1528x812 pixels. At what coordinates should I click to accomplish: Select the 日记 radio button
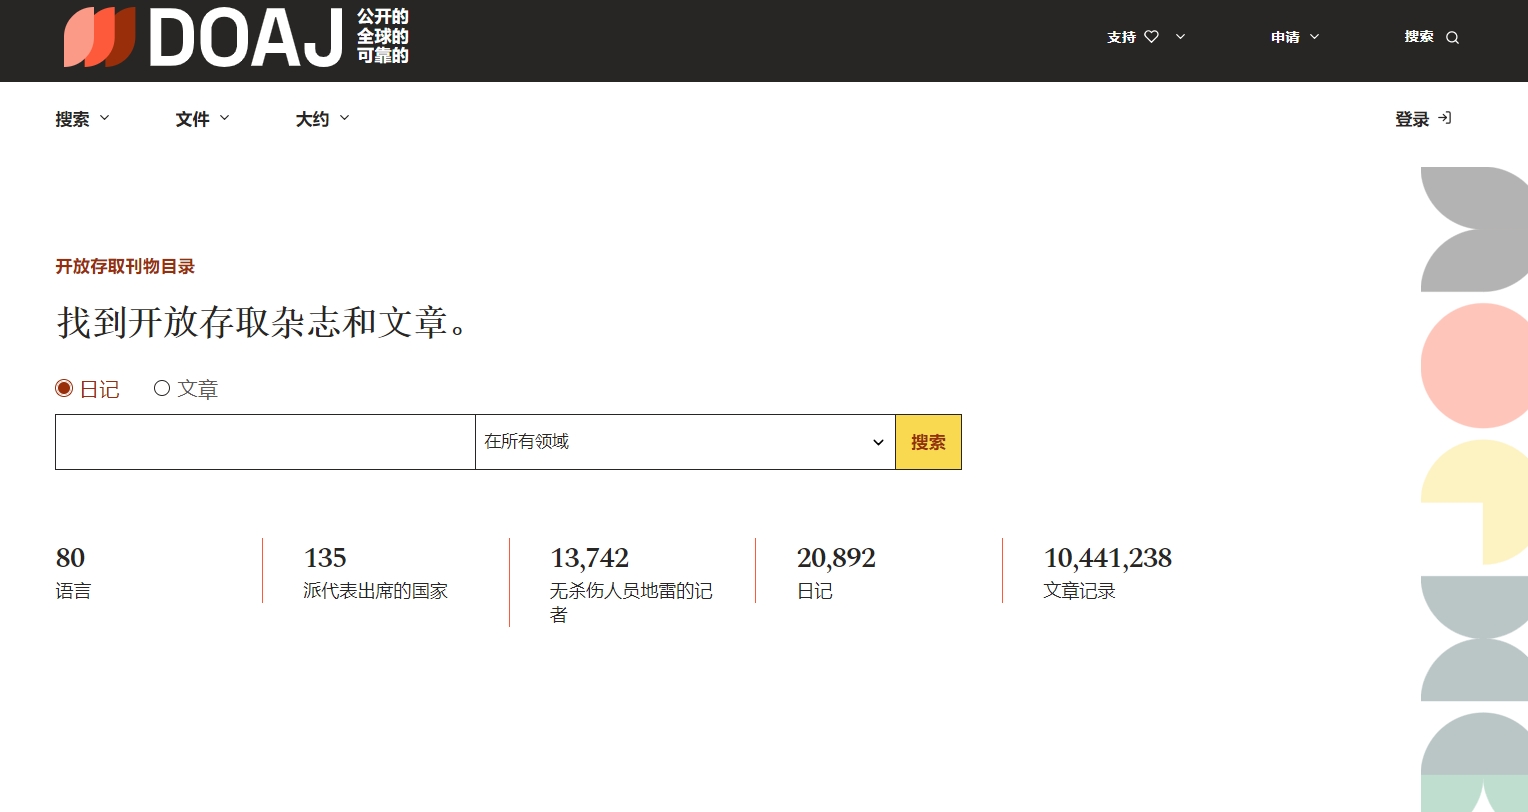click(x=64, y=388)
